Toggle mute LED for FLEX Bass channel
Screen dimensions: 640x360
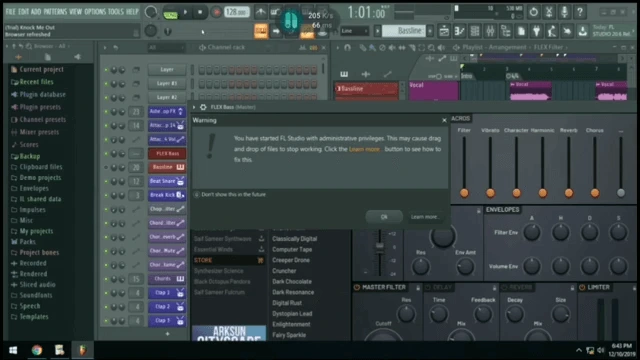point(106,154)
